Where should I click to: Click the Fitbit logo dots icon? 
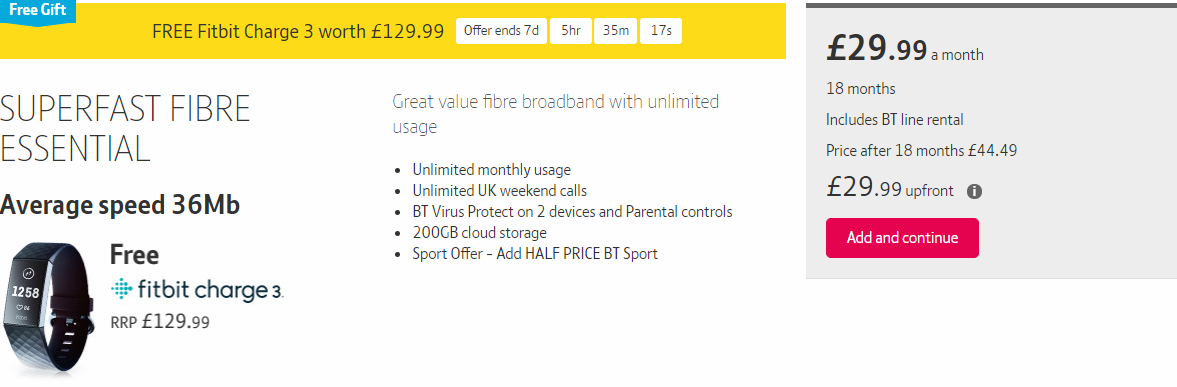tap(122, 290)
